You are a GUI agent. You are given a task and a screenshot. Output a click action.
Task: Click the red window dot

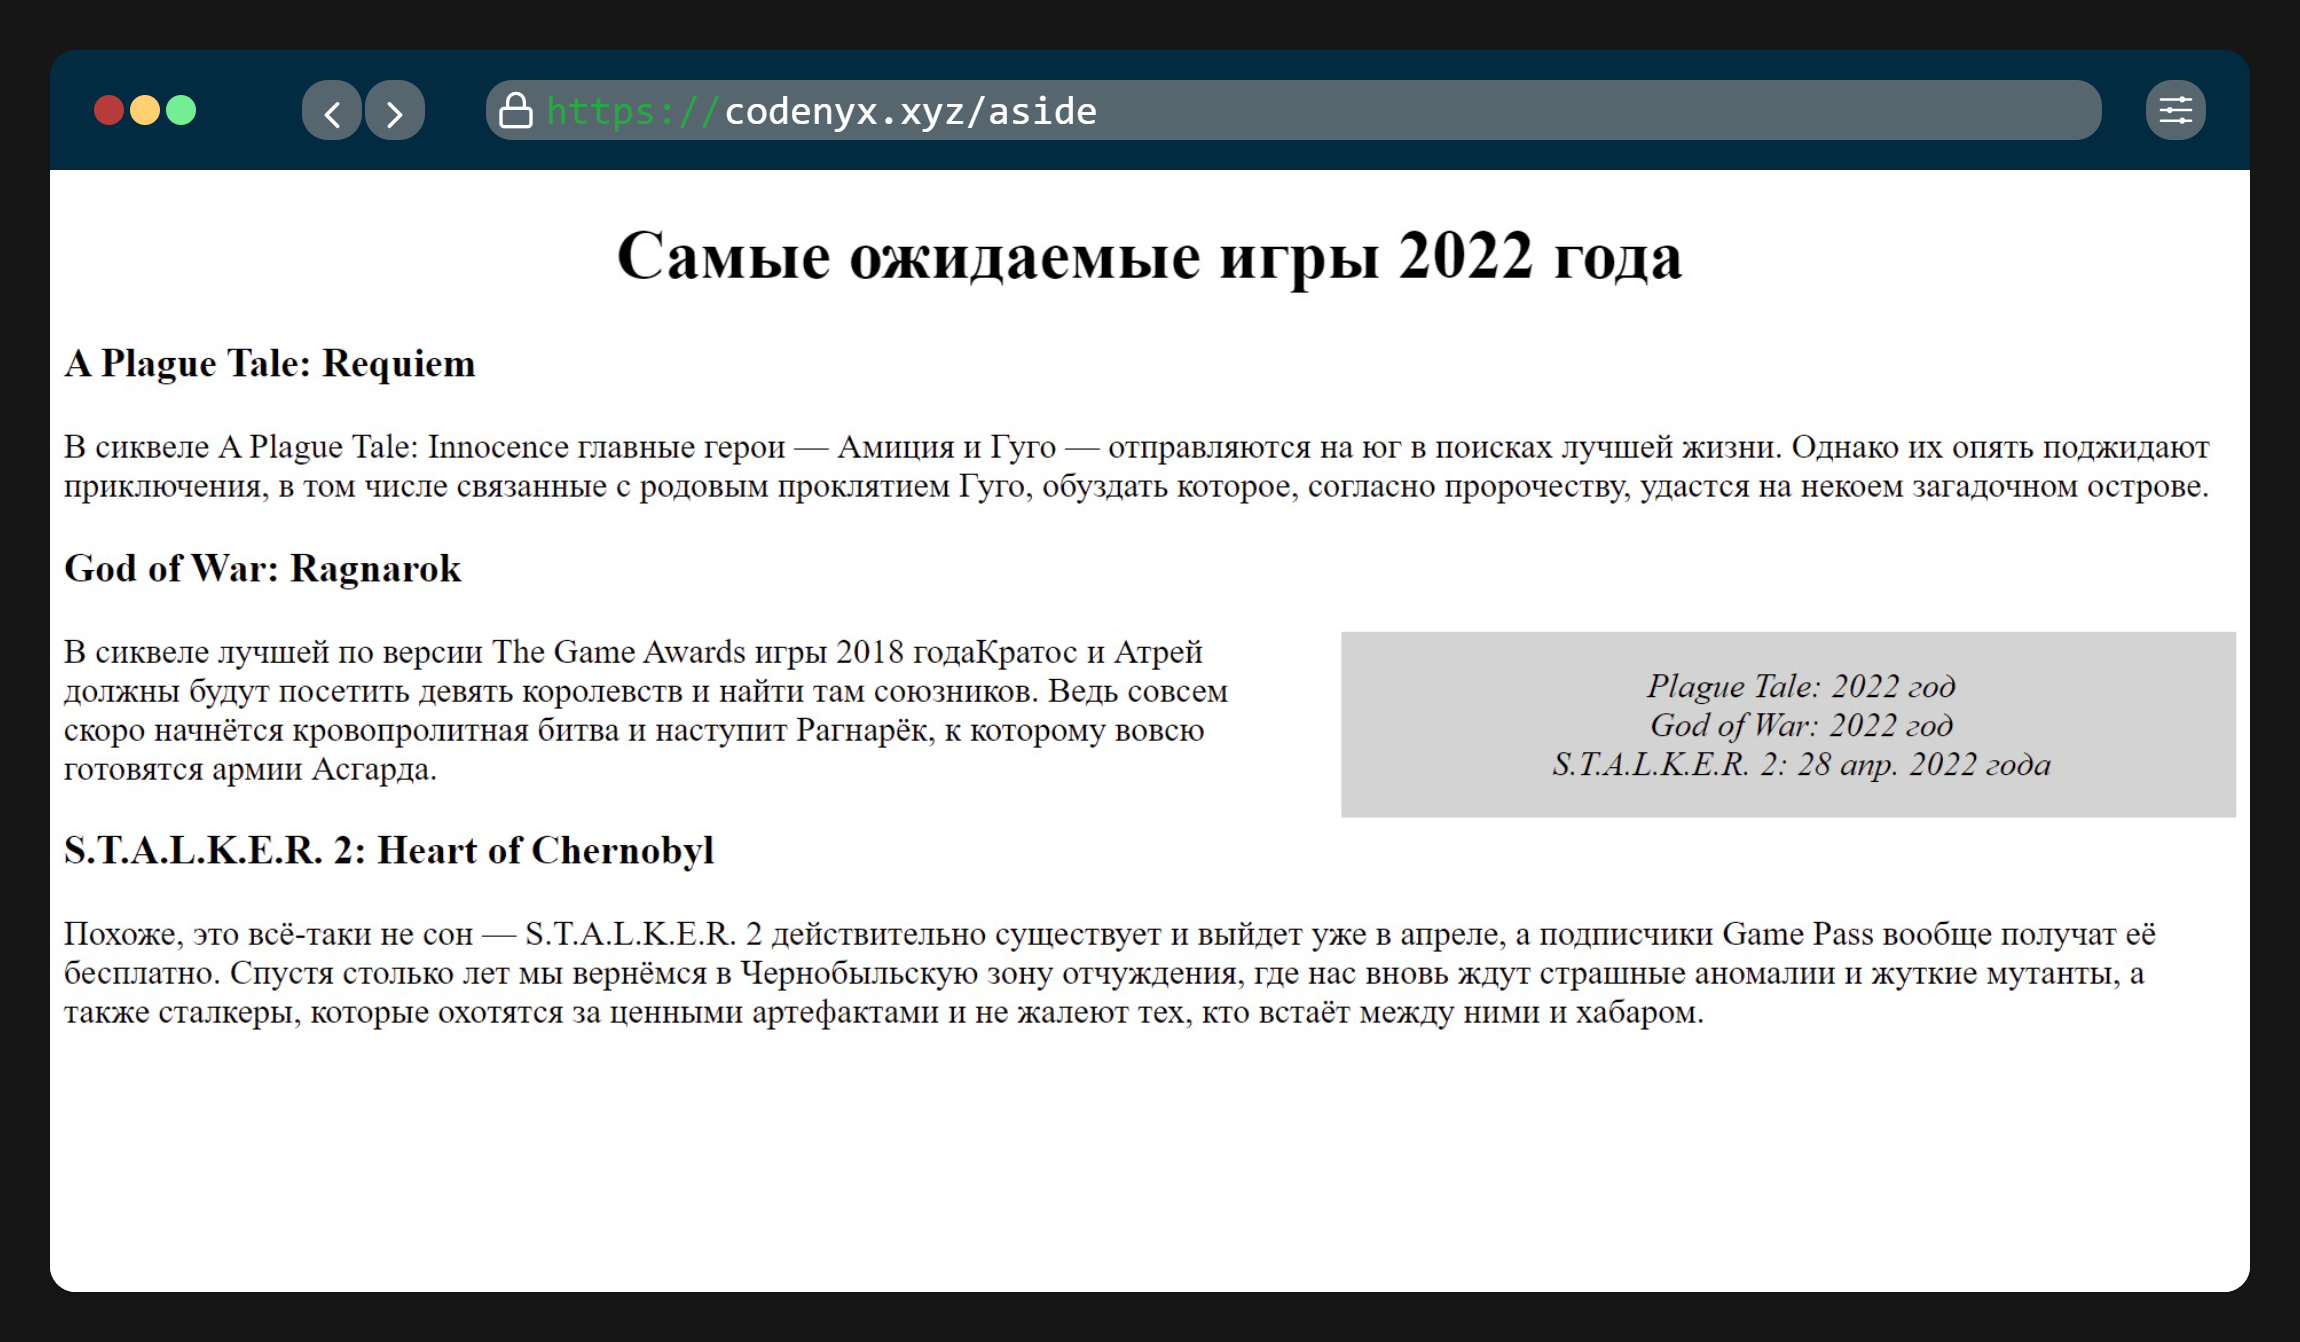click(x=109, y=110)
